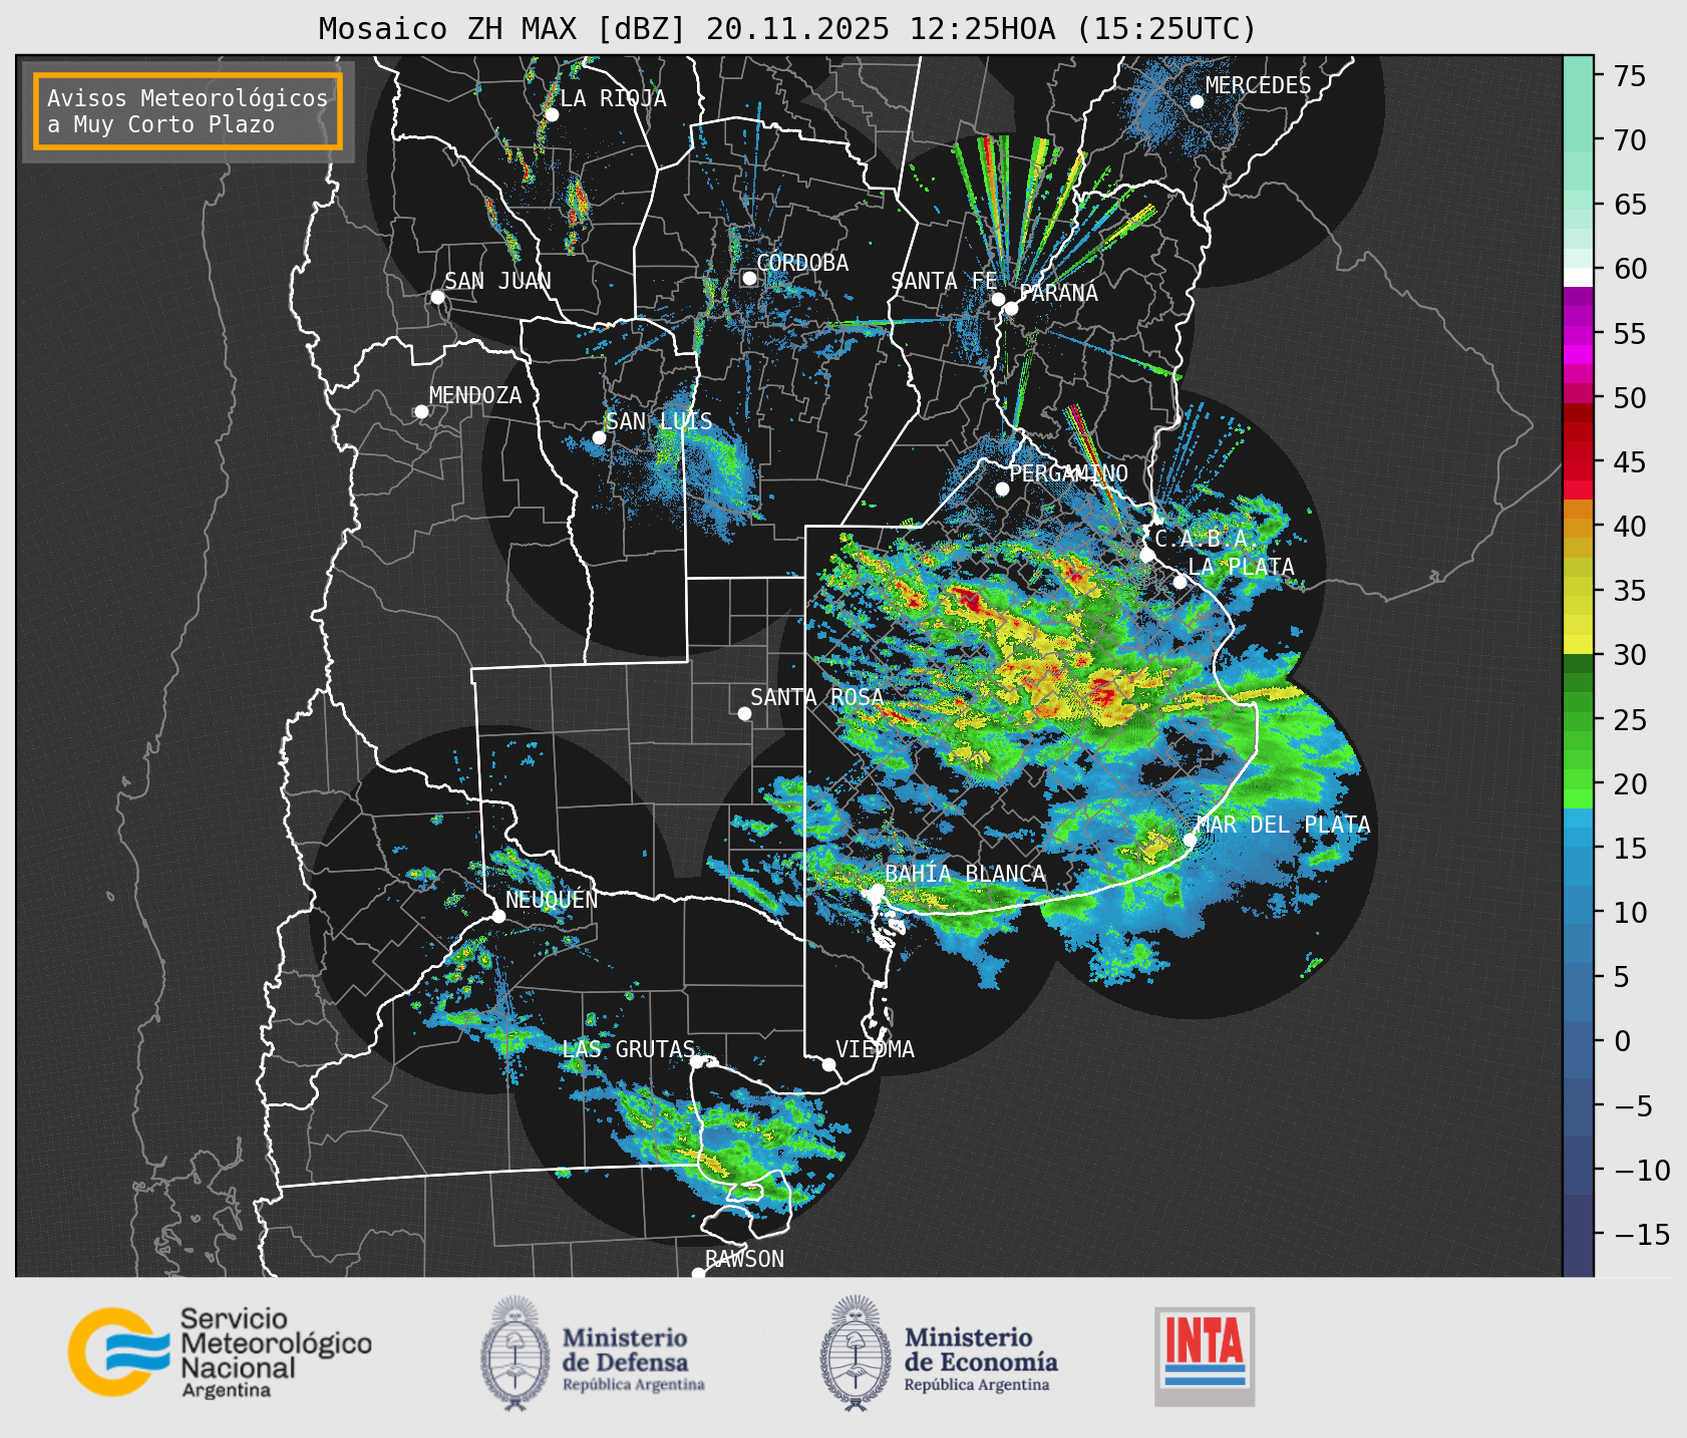This screenshot has height=1438, width=1687.
Task: Click the Mercedes city marker dot
Action: click(1197, 102)
